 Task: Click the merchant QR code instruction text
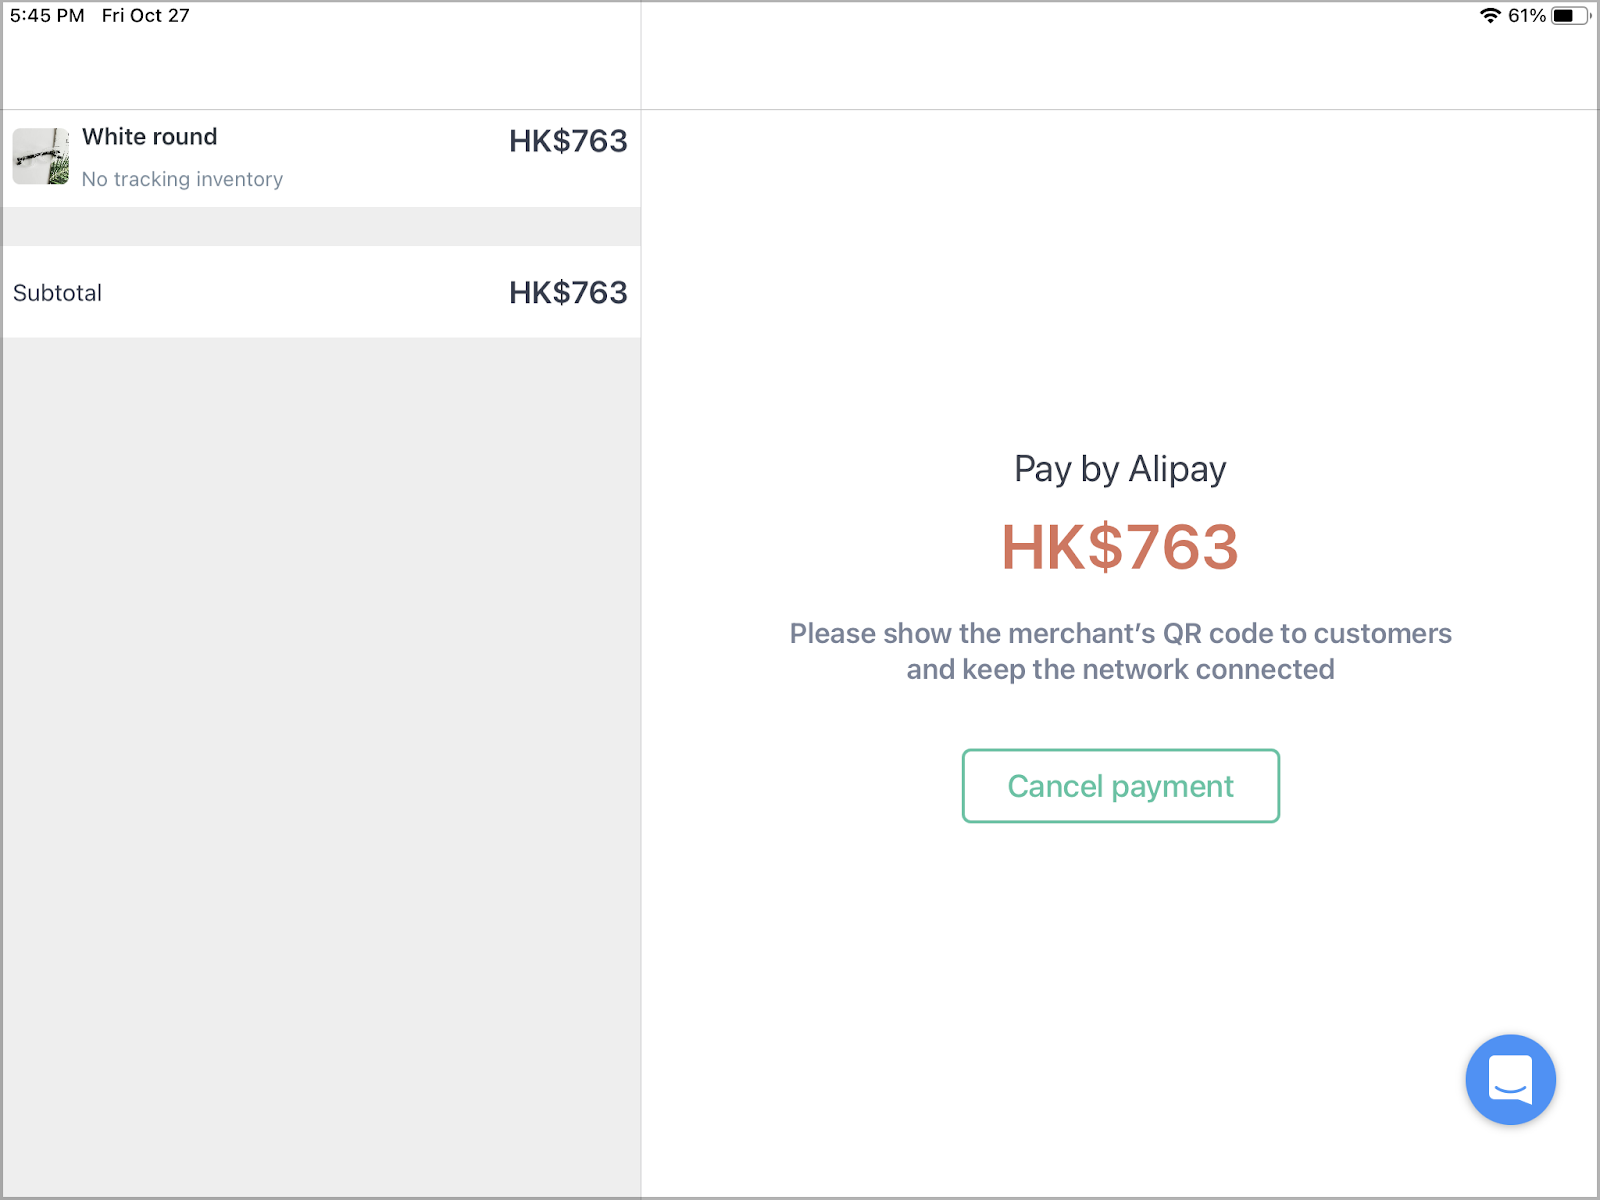pyautogui.click(x=1120, y=651)
